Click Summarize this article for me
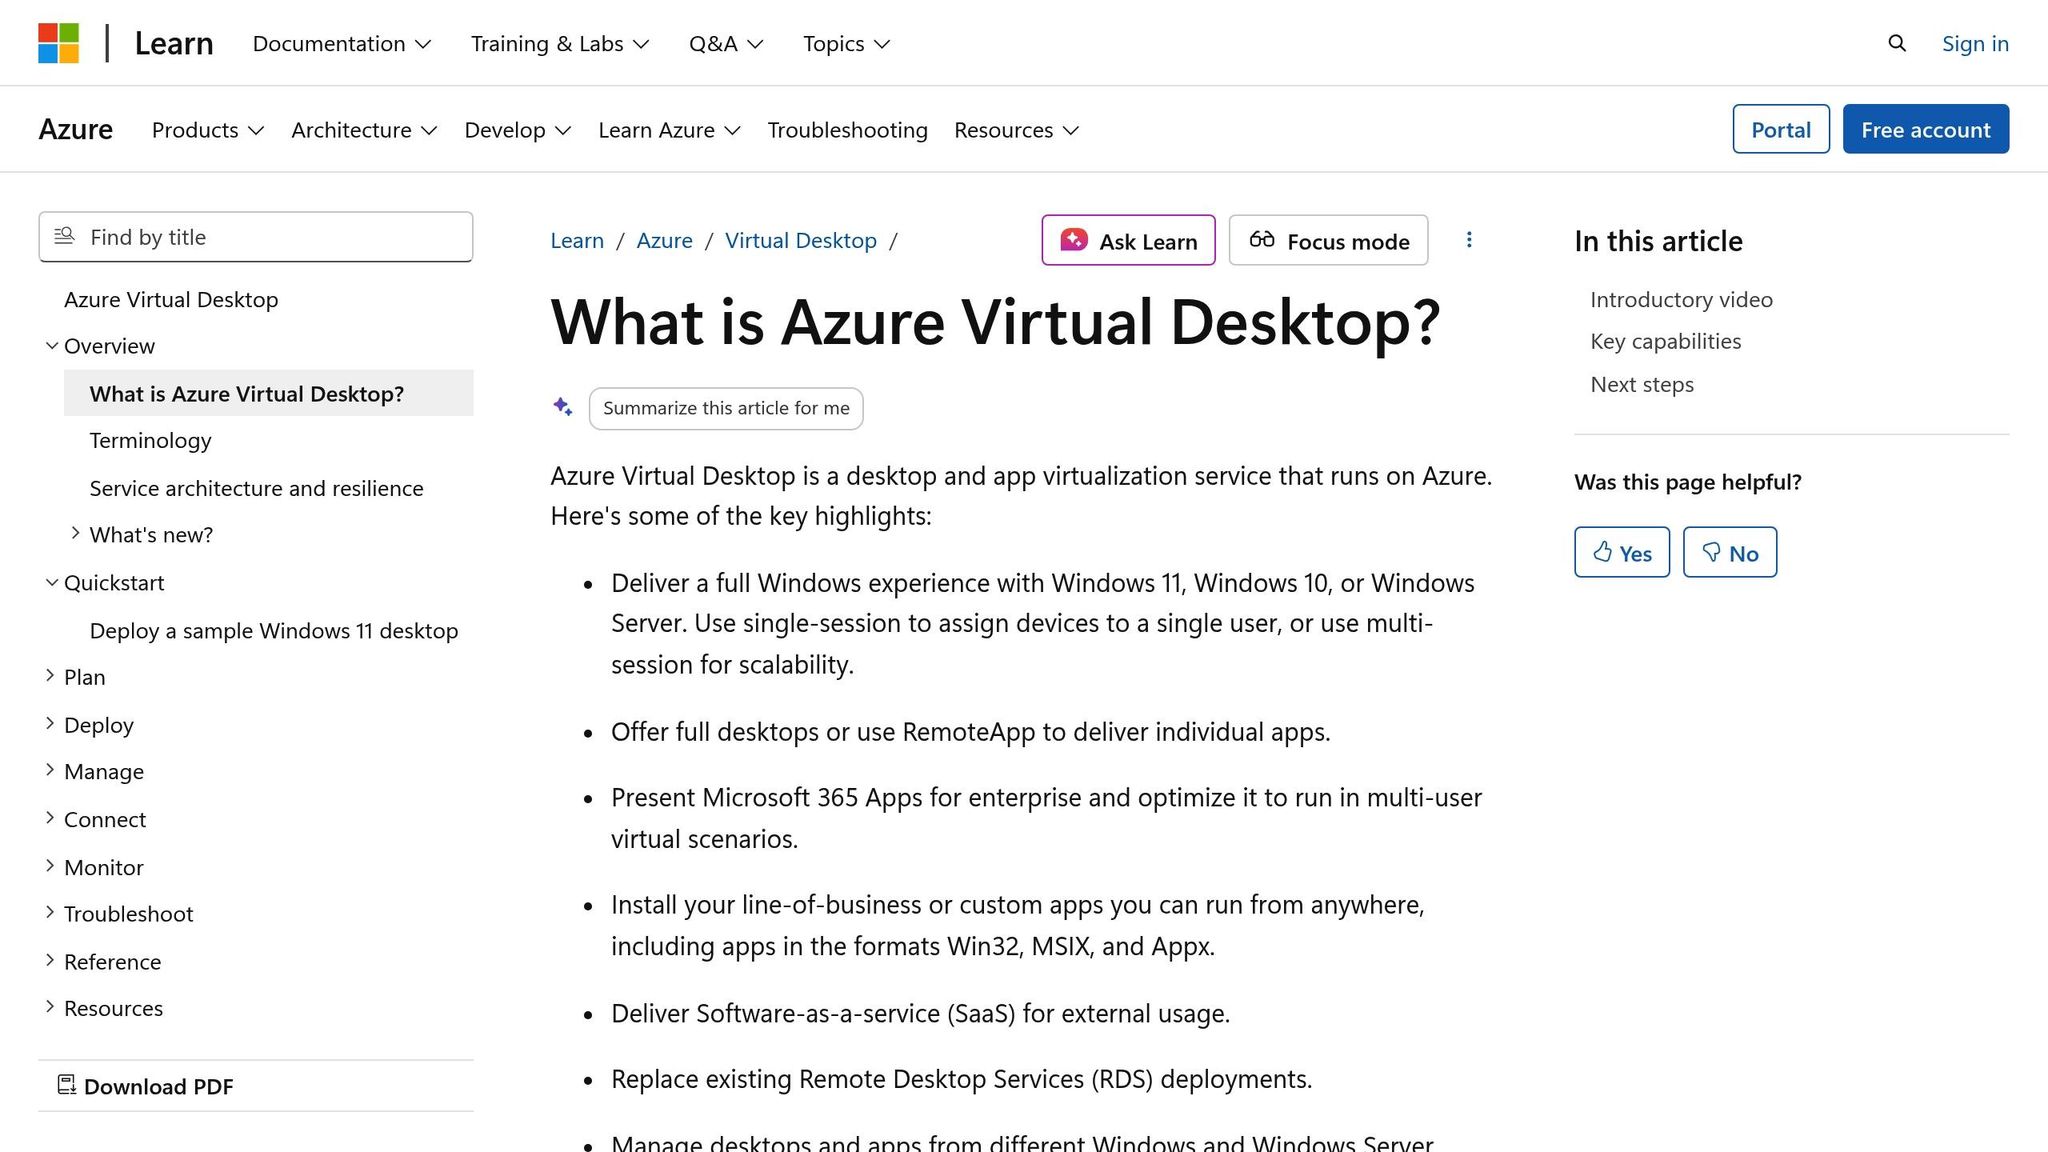Image resolution: width=2048 pixels, height=1152 pixels. 726,408
